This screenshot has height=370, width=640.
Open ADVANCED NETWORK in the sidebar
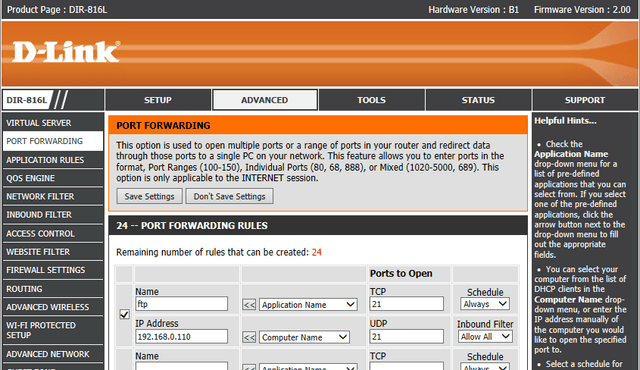(x=53, y=354)
